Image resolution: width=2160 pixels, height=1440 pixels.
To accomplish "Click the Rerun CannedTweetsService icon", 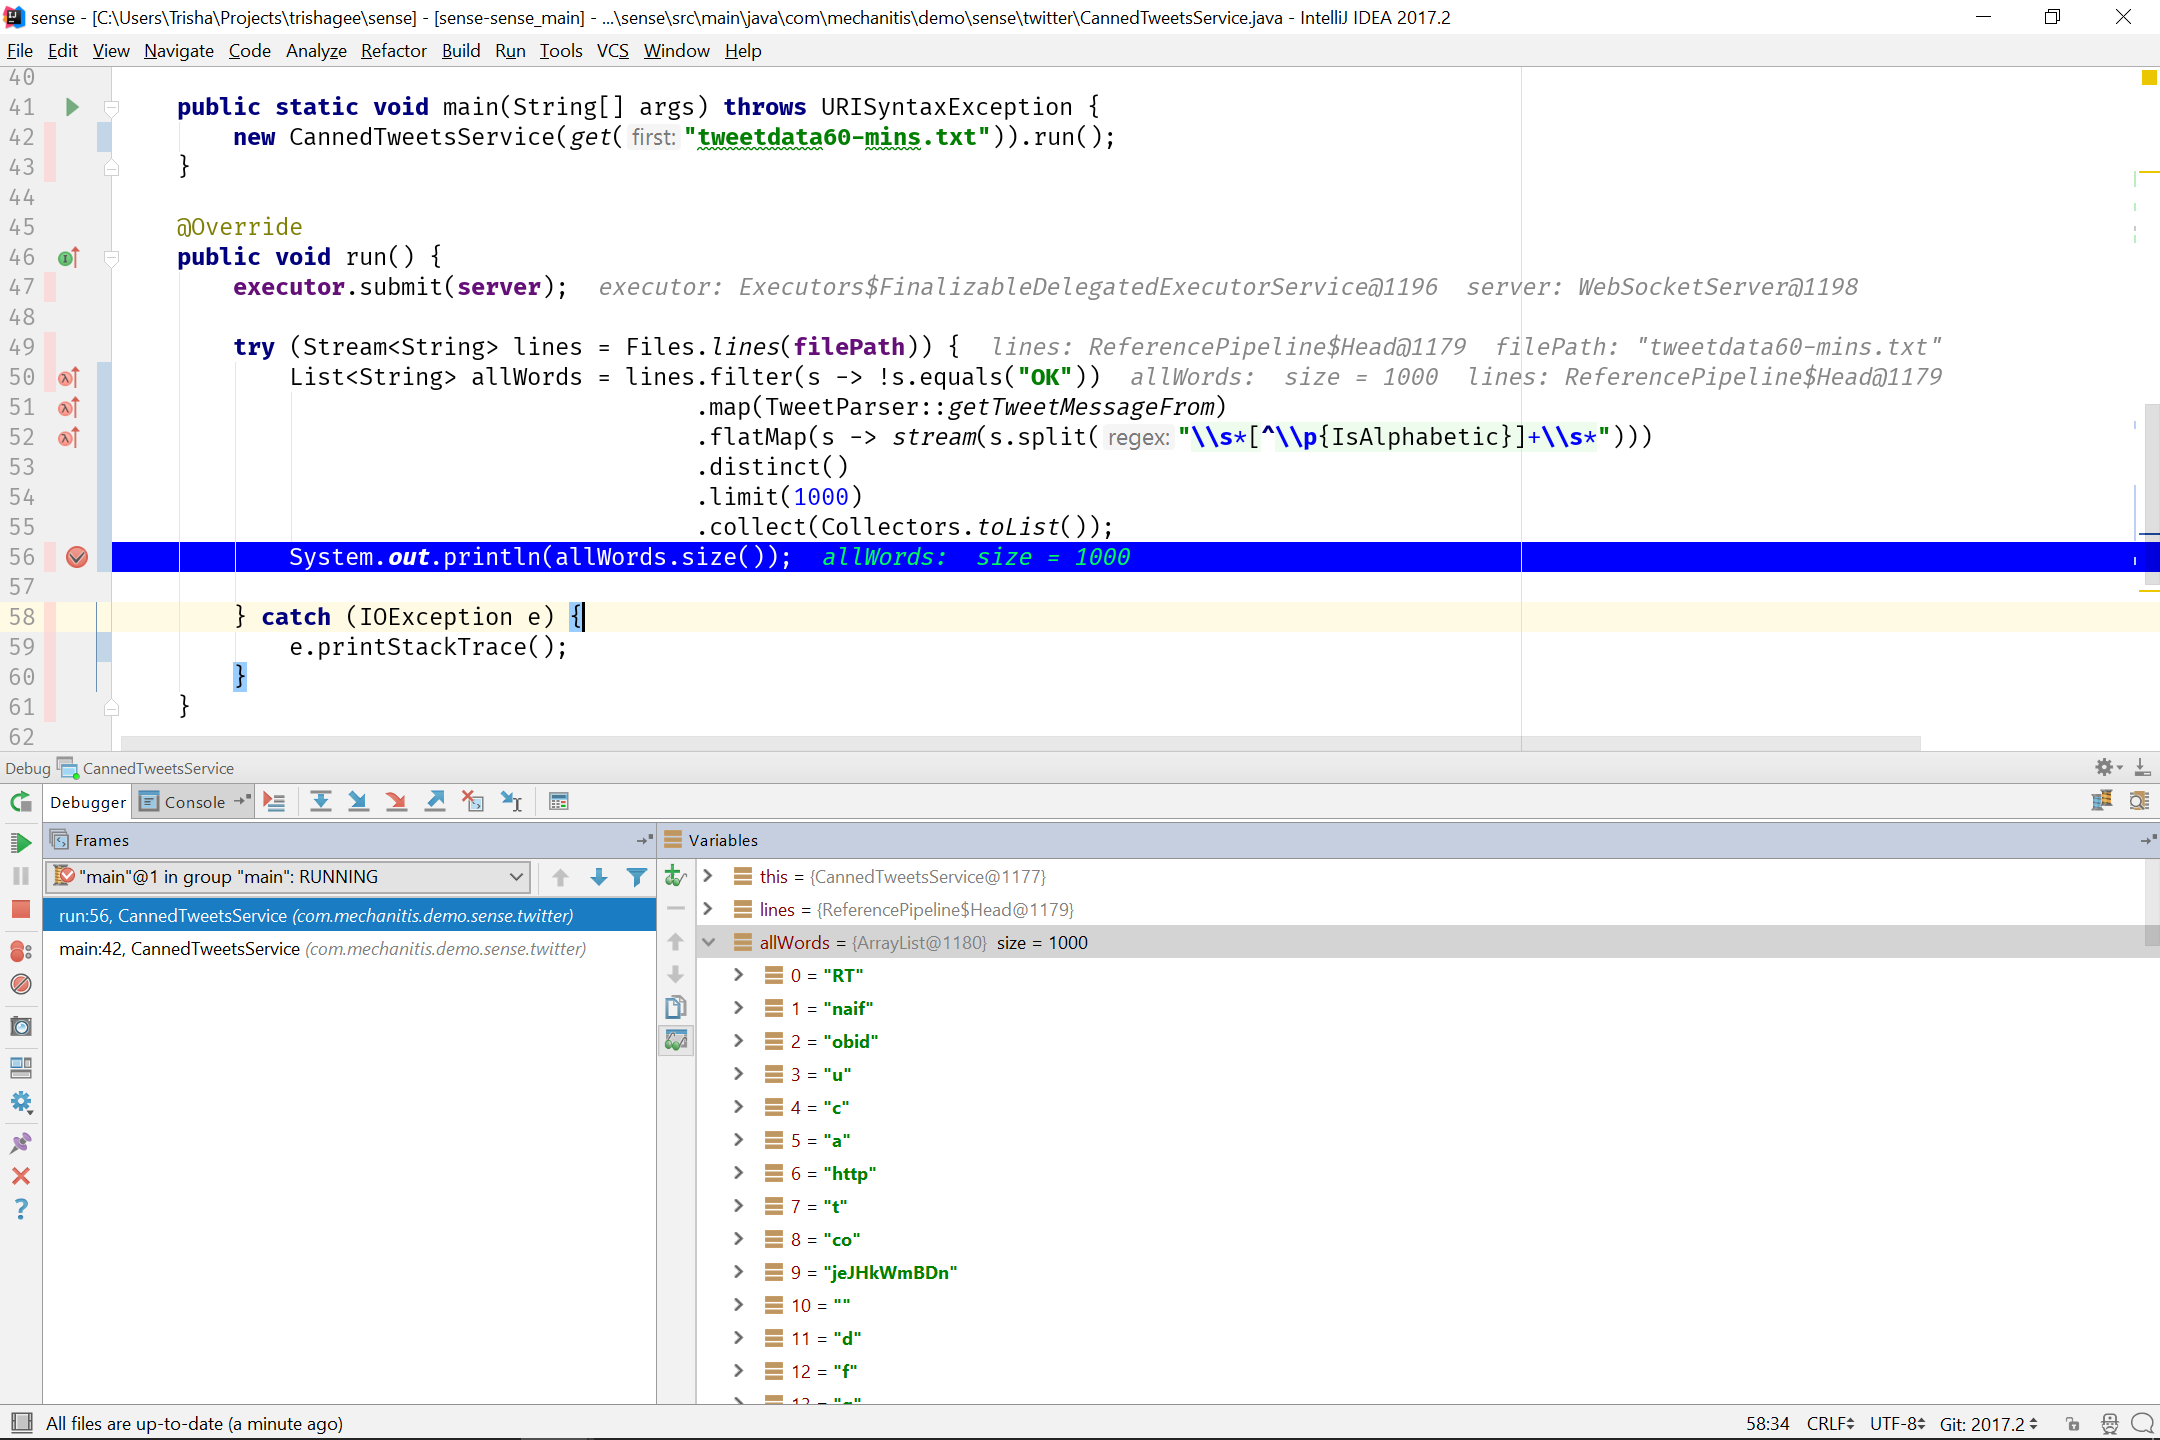I will tap(21, 802).
